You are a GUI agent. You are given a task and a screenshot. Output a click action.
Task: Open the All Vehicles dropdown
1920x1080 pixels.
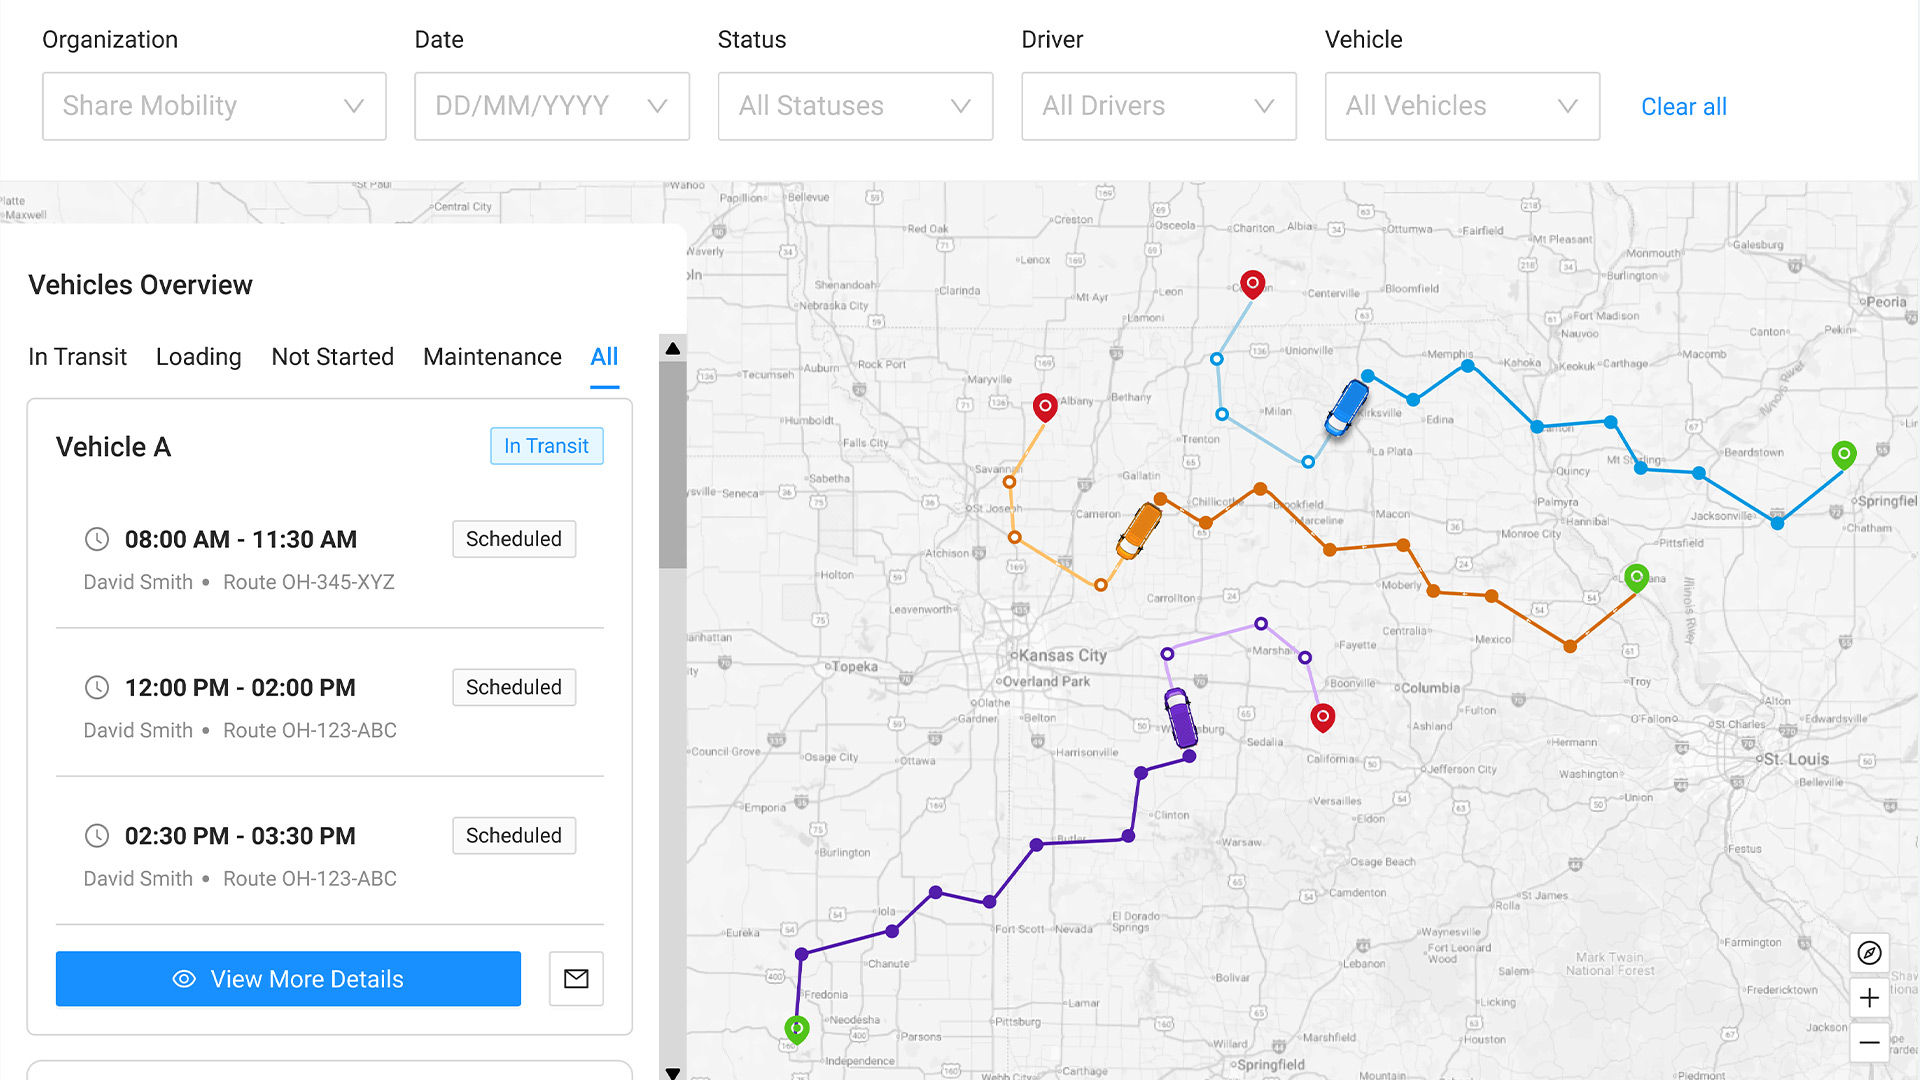click(x=1461, y=106)
